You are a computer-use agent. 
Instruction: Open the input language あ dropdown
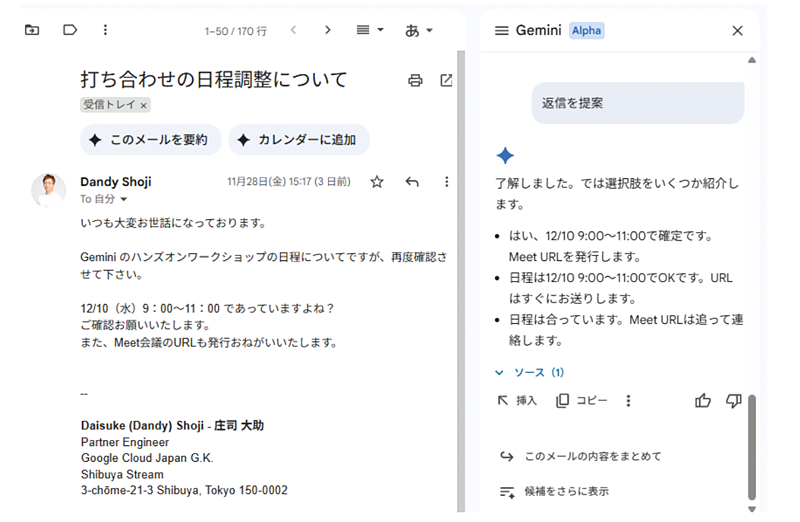[419, 30]
